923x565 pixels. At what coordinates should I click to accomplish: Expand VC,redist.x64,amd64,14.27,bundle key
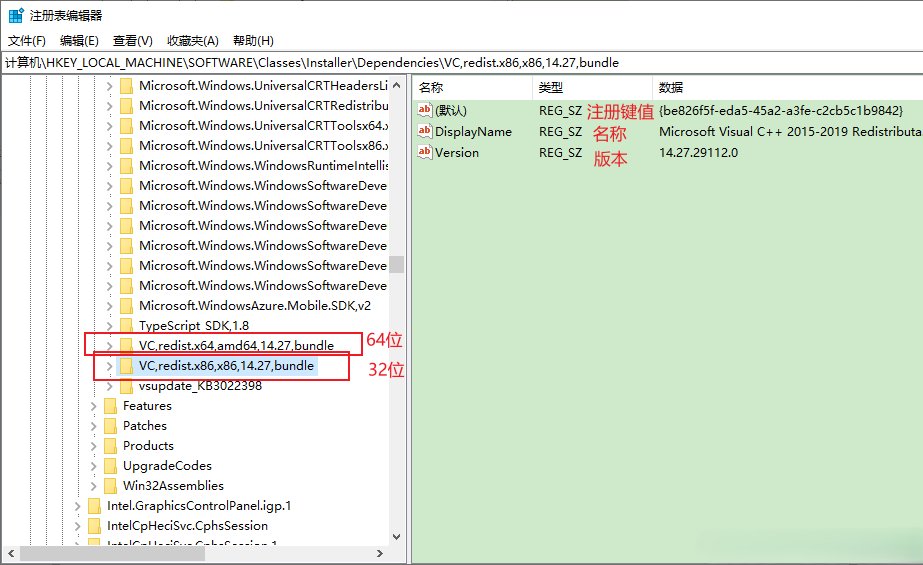click(109, 345)
